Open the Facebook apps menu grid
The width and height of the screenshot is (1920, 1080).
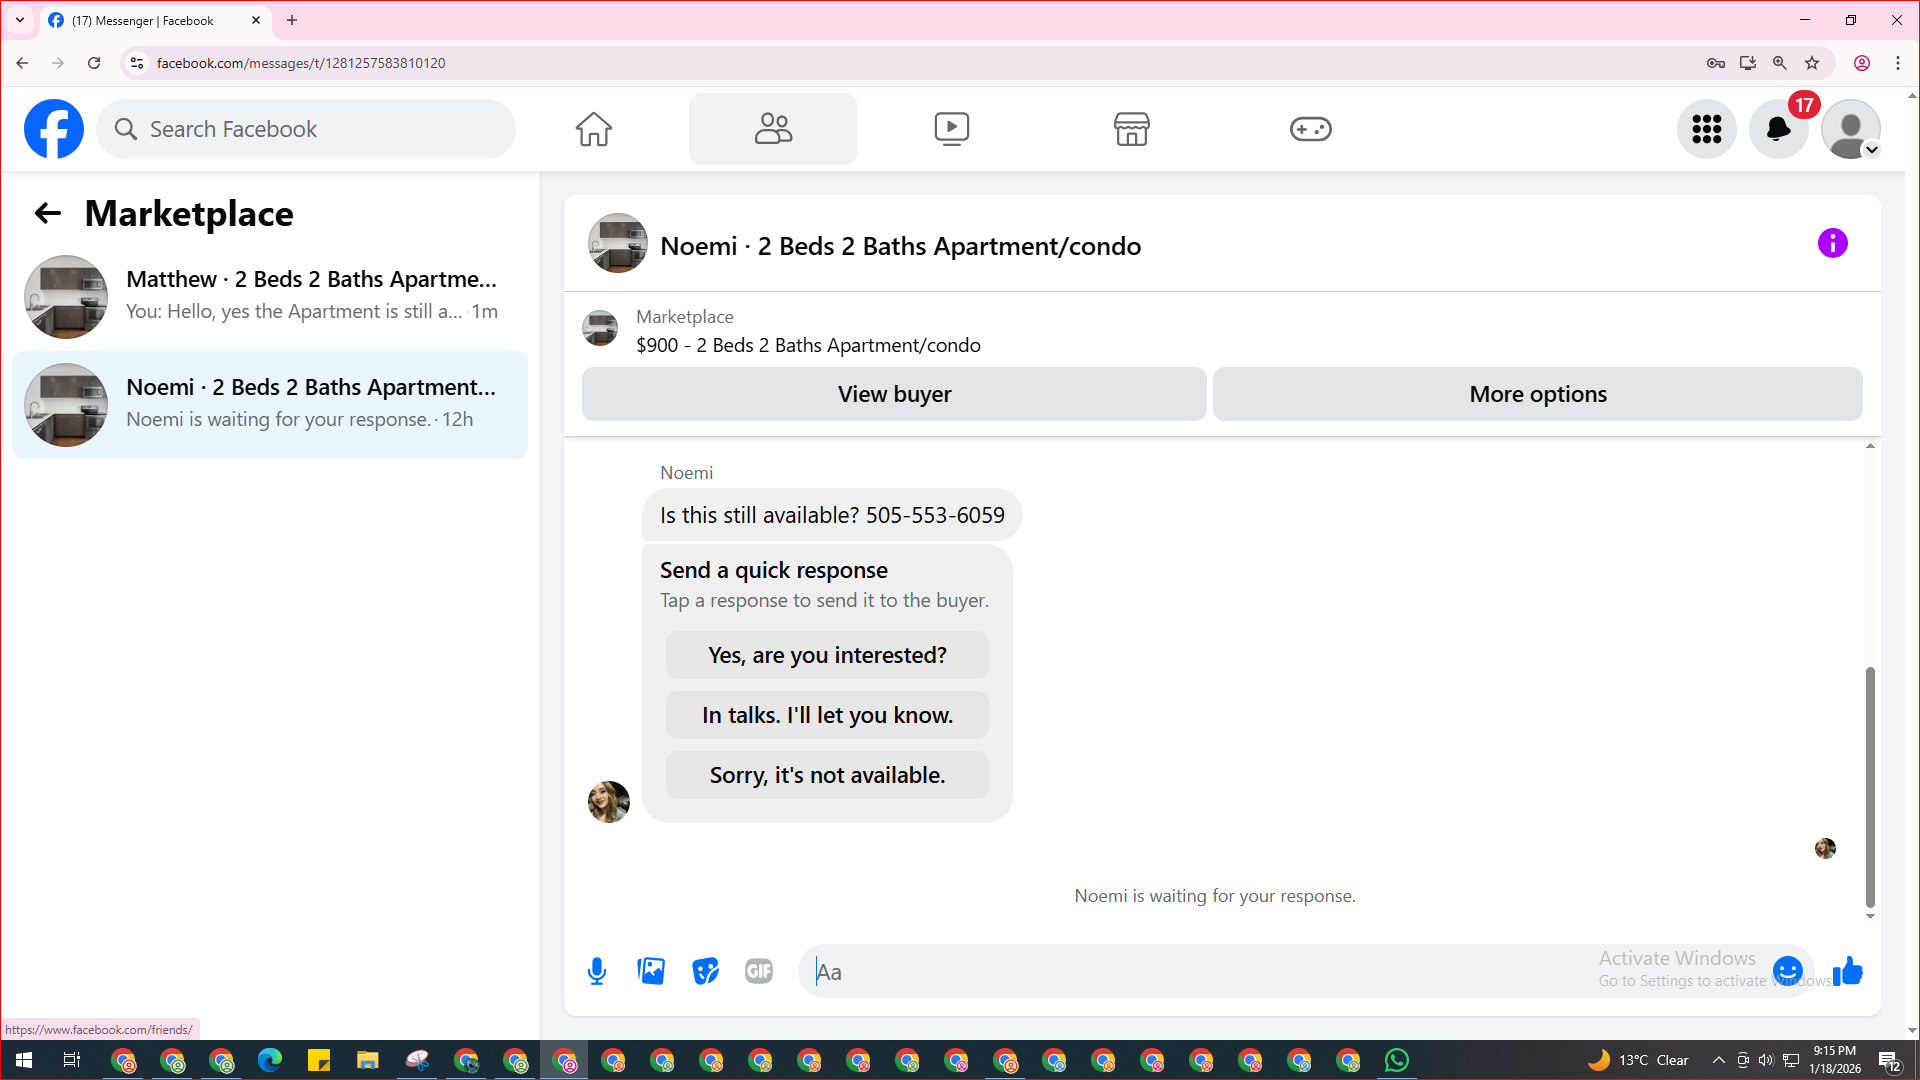[x=1706, y=129]
